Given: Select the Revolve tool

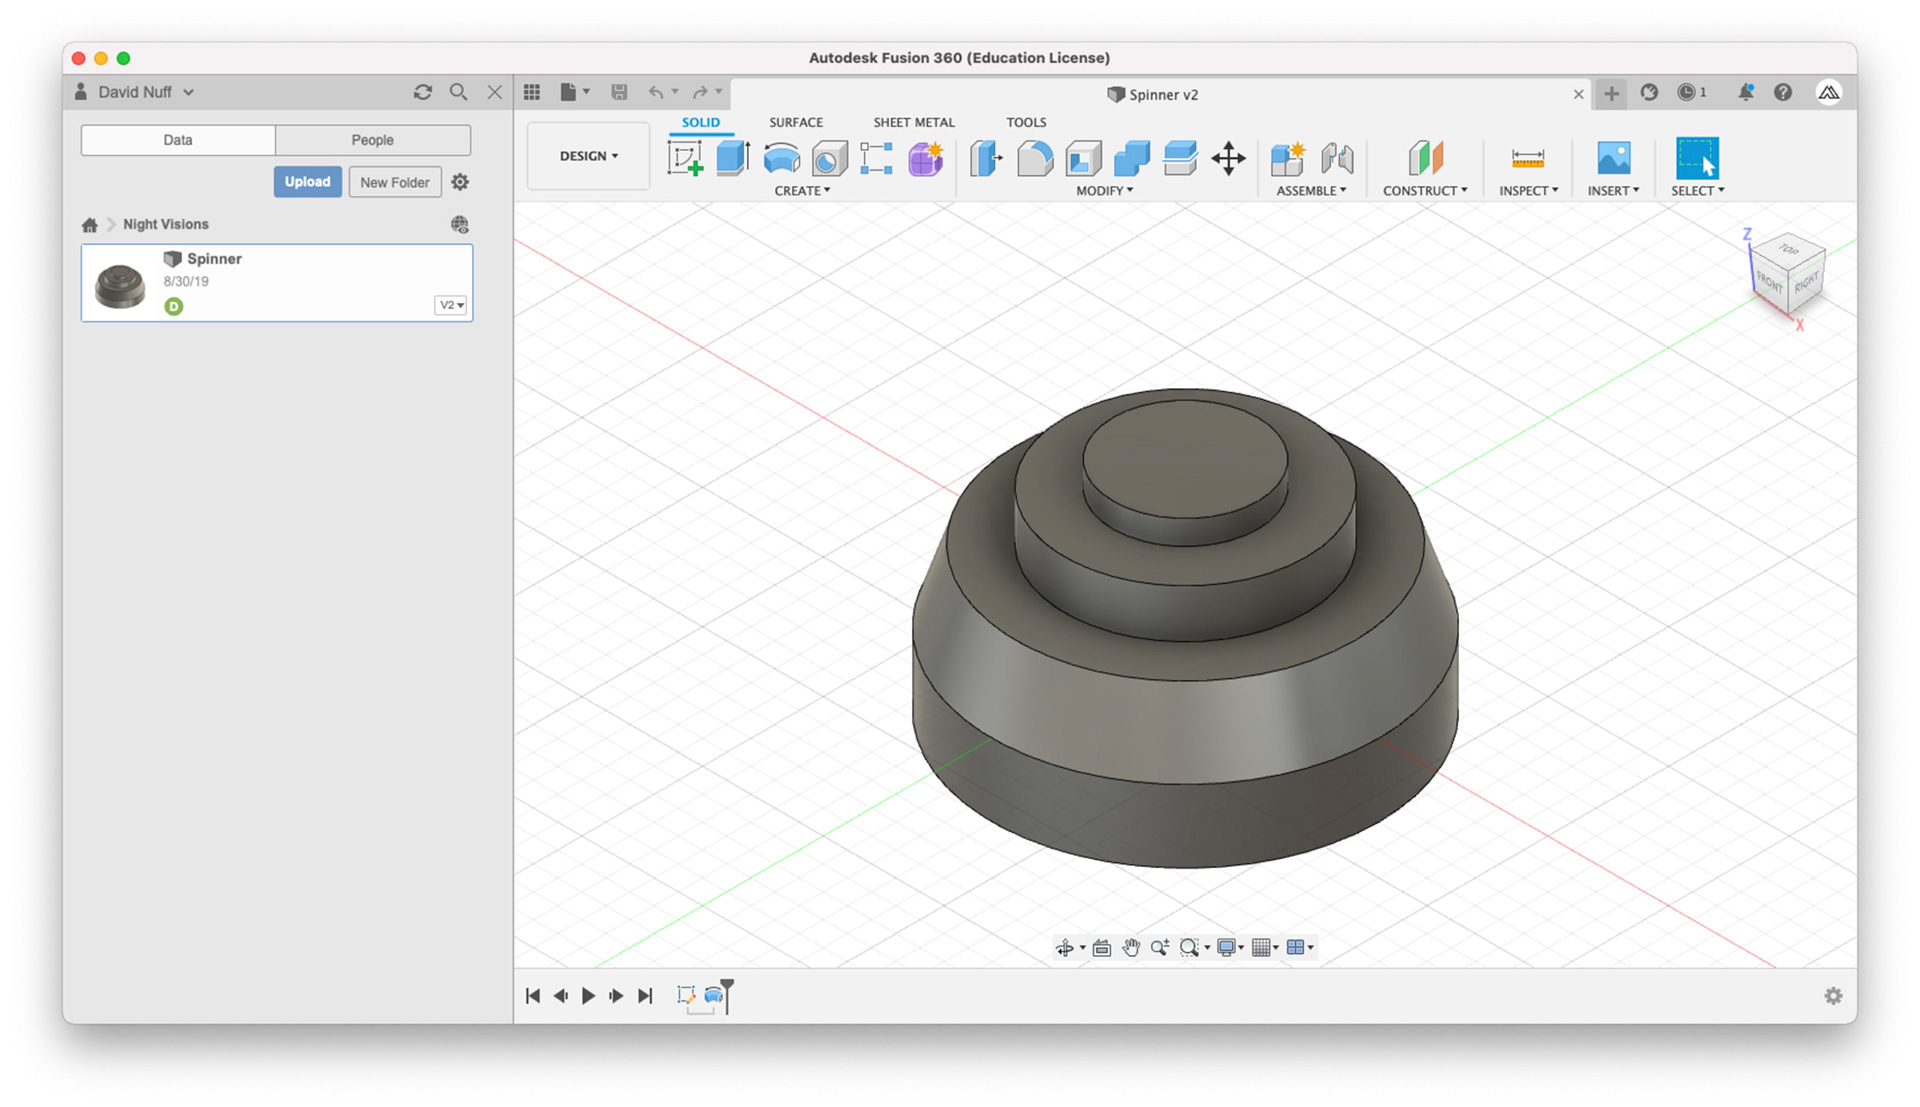Looking at the screenshot, I should [781, 158].
